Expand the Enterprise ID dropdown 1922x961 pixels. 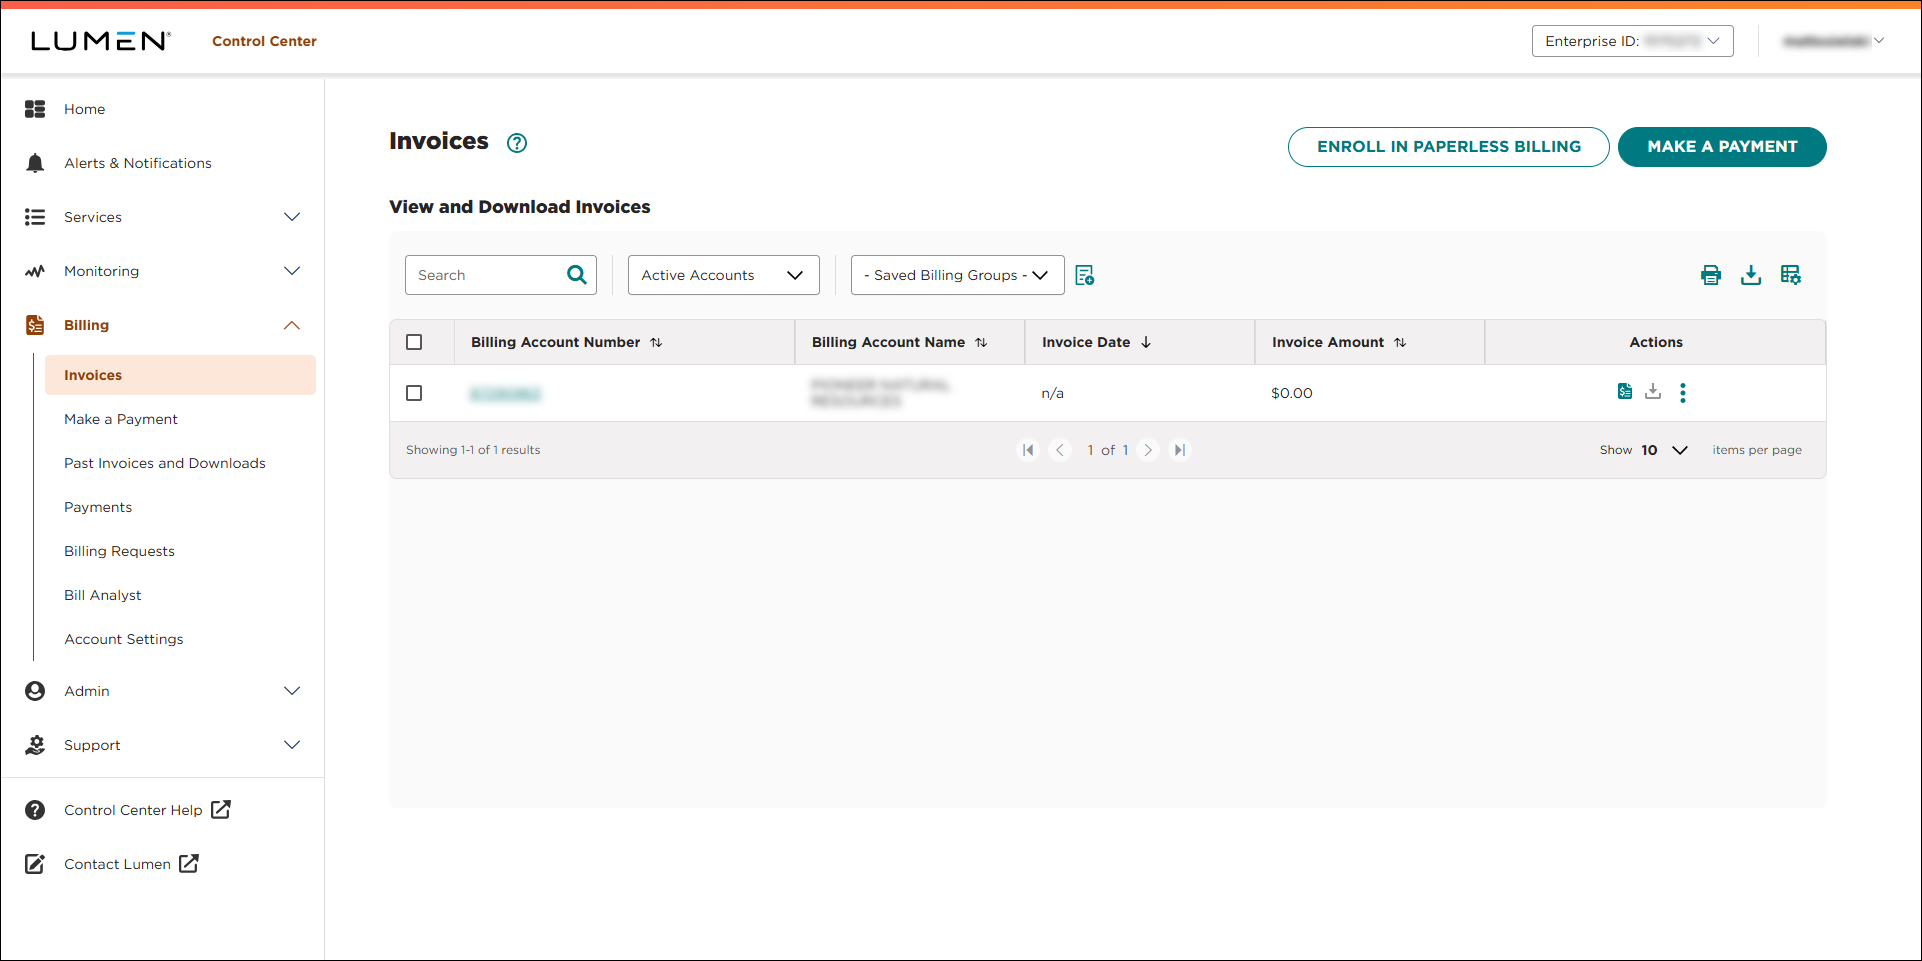(x=1632, y=41)
